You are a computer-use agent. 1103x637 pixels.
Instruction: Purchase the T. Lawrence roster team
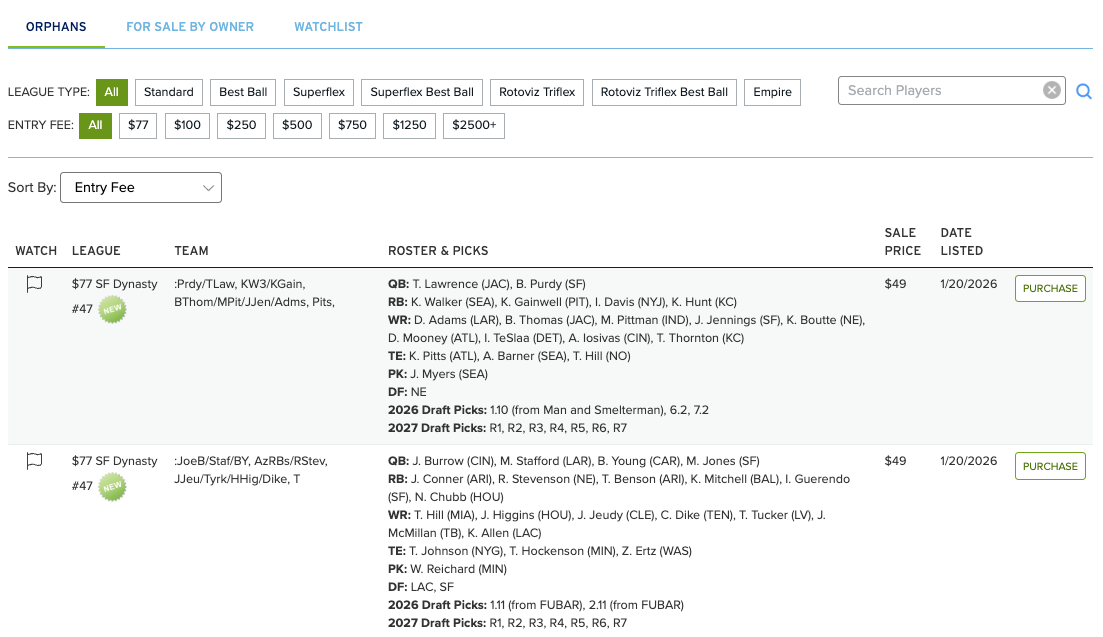point(1050,288)
